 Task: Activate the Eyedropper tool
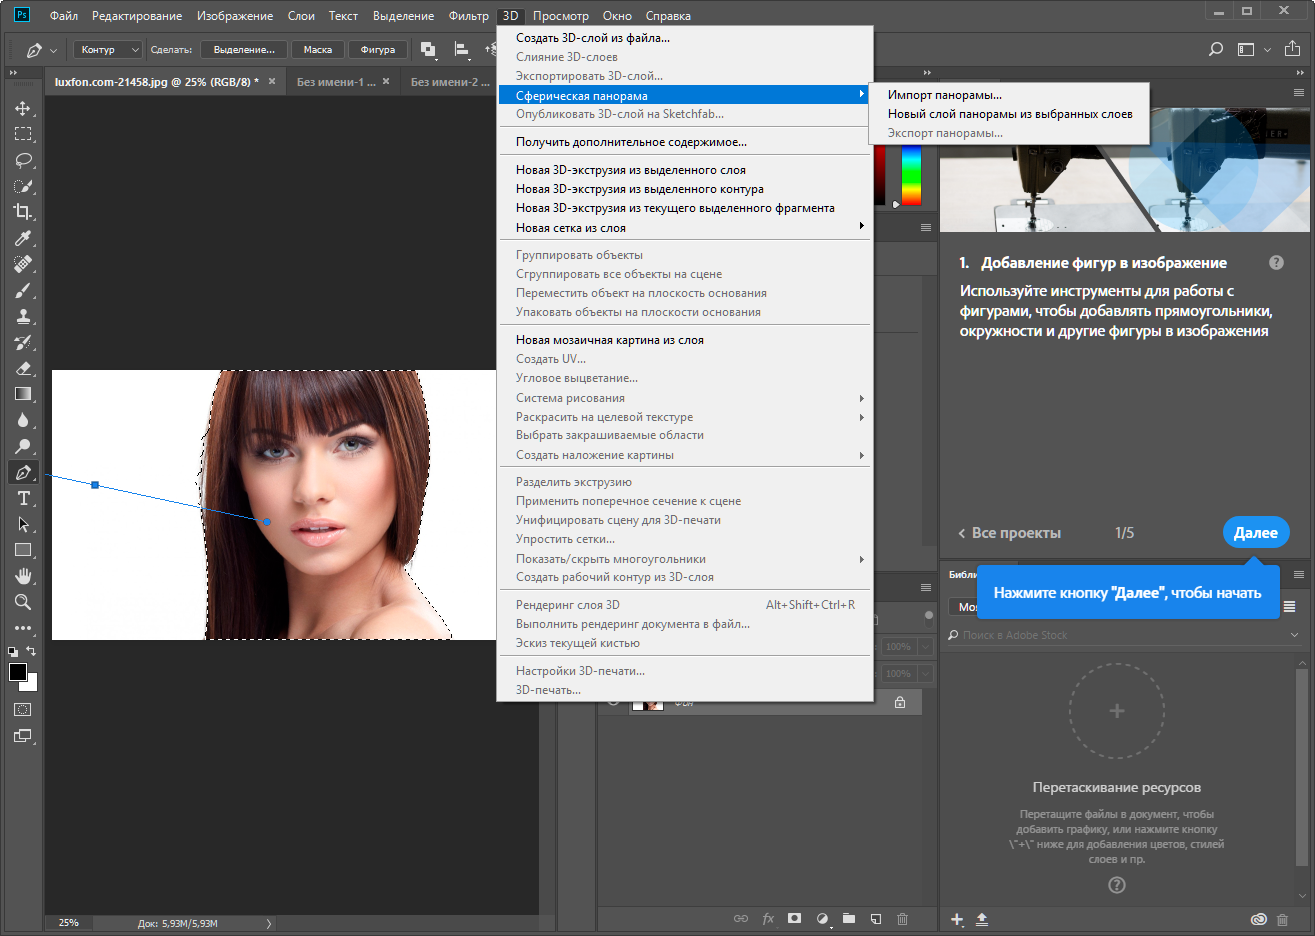pos(23,238)
